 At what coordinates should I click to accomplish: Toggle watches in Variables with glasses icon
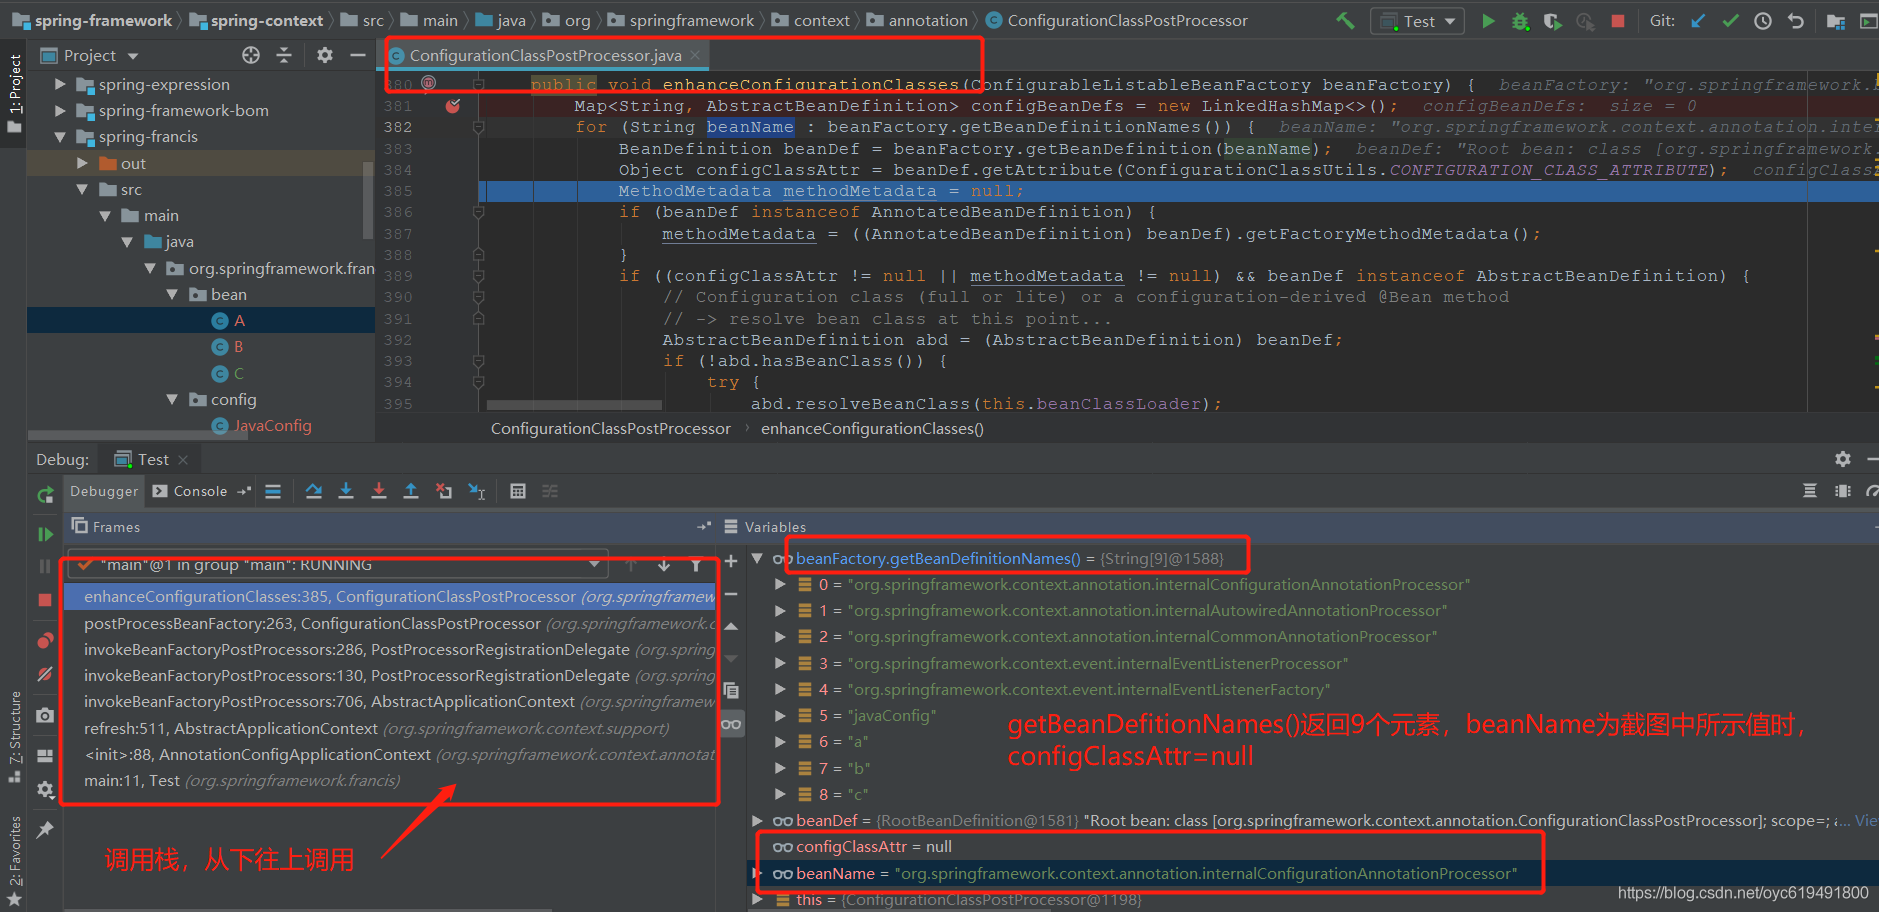(x=731, y=724)
